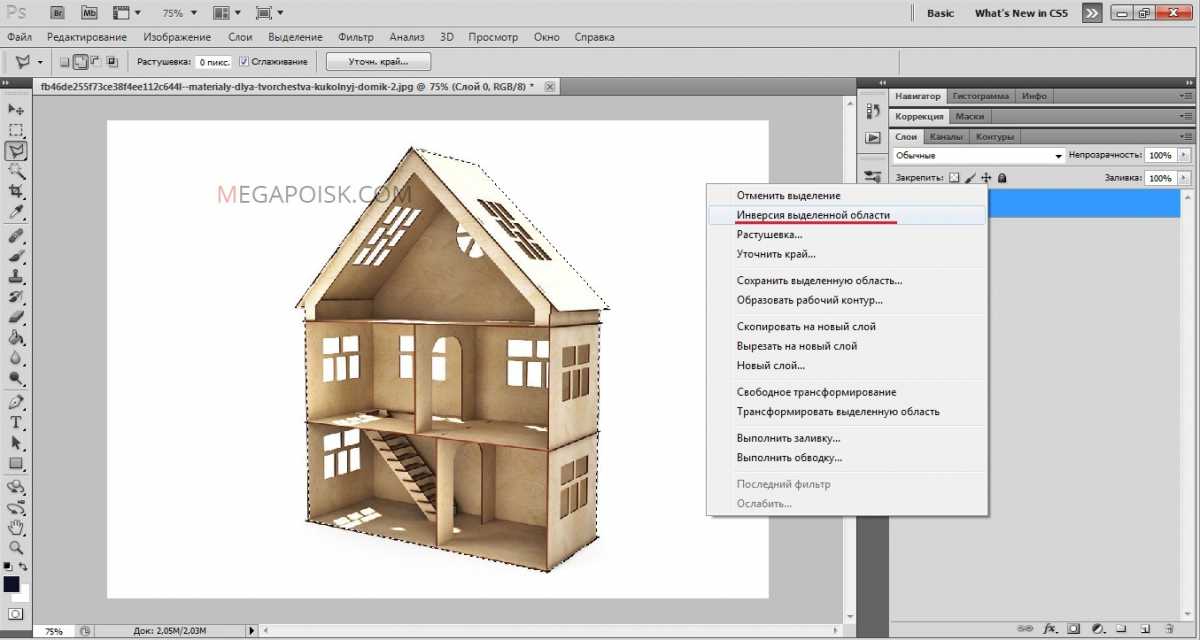Switch to the Каналы tab
This screenshot has height=640, width=1200.
[945, 136]
